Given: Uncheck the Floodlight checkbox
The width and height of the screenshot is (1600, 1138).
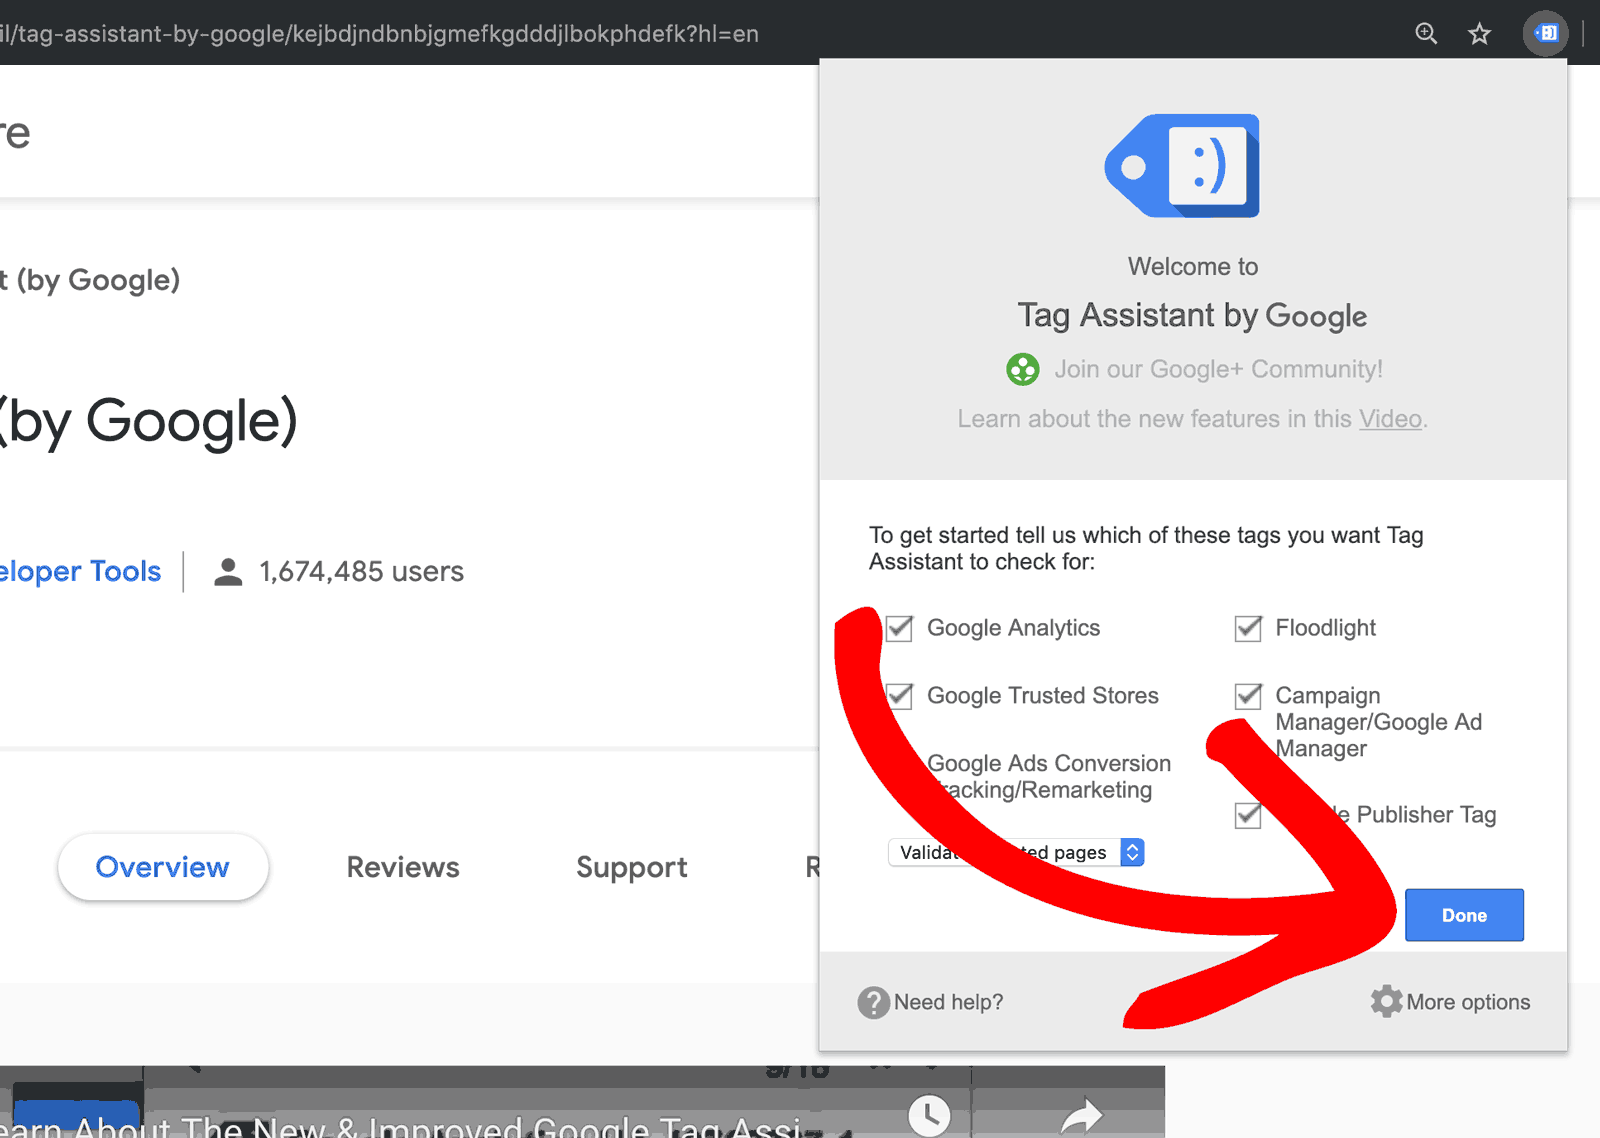Looking at the screenshot, I should 1247,628.
